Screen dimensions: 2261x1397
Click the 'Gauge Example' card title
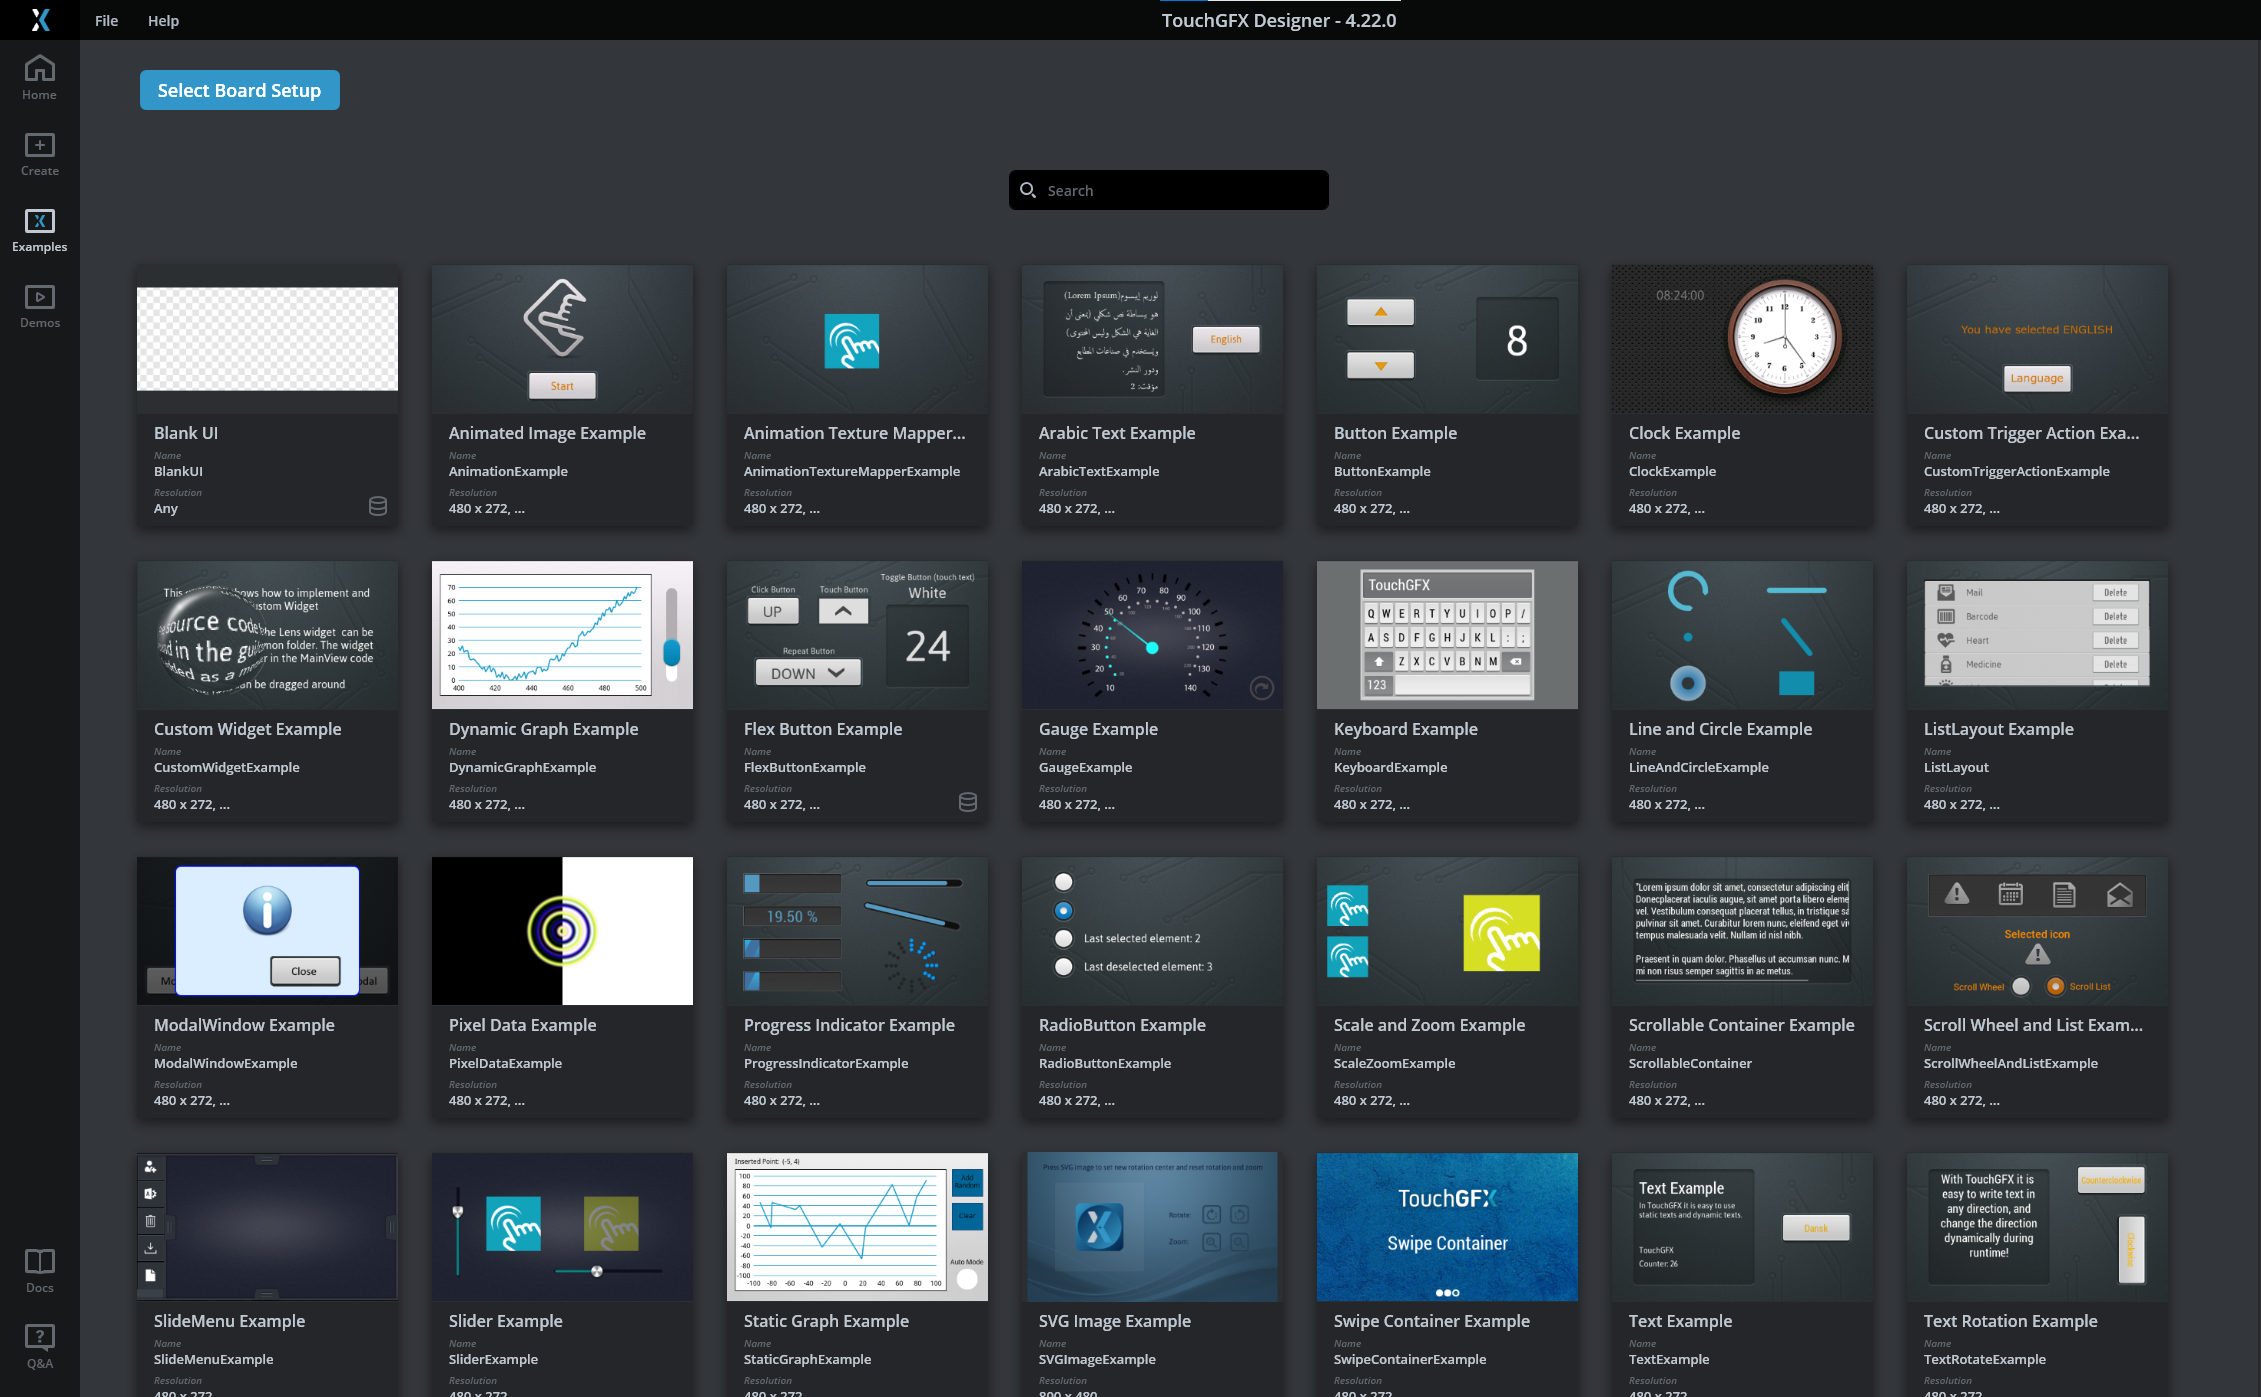click(1098, 729)
